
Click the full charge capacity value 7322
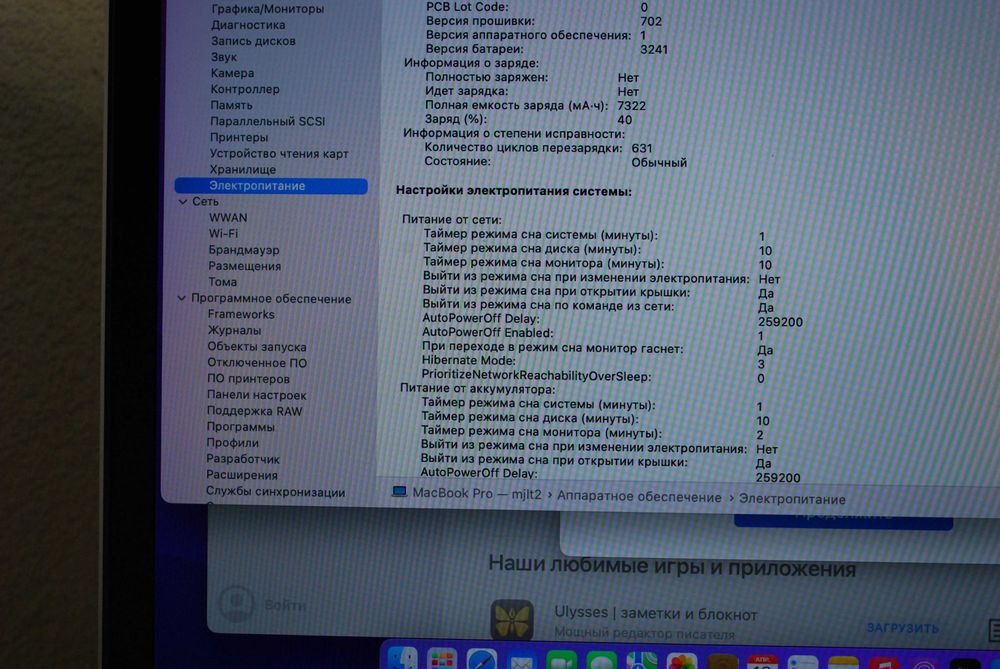point(631,106)
